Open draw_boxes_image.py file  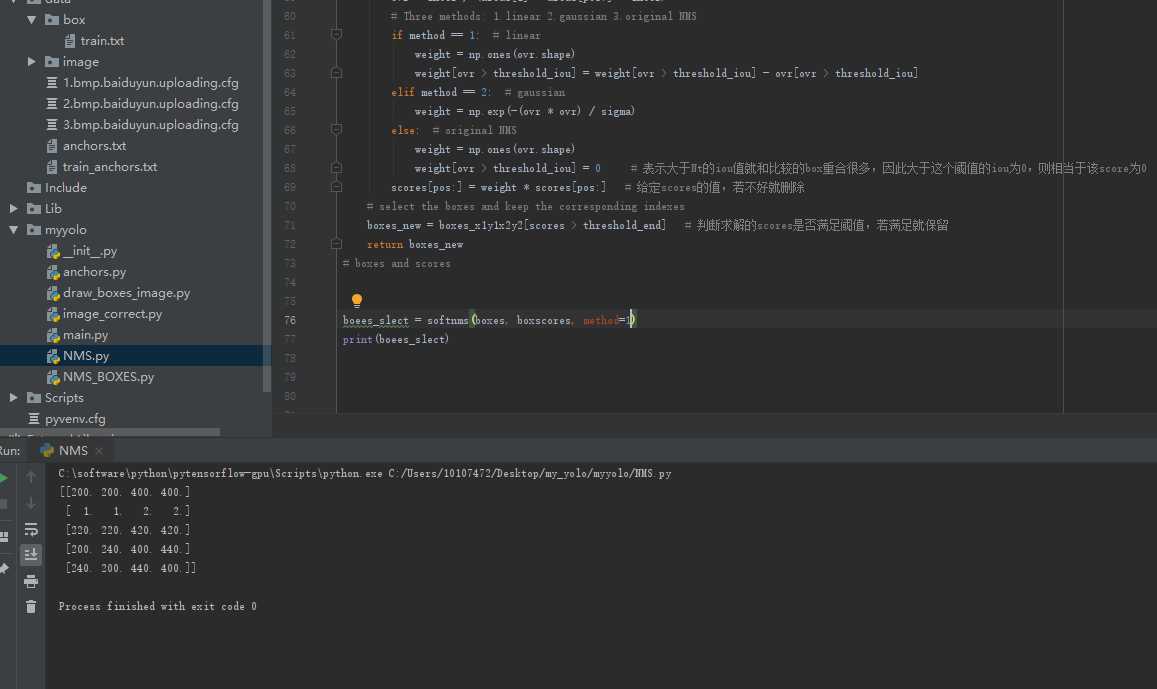click(x=118, y=293)
